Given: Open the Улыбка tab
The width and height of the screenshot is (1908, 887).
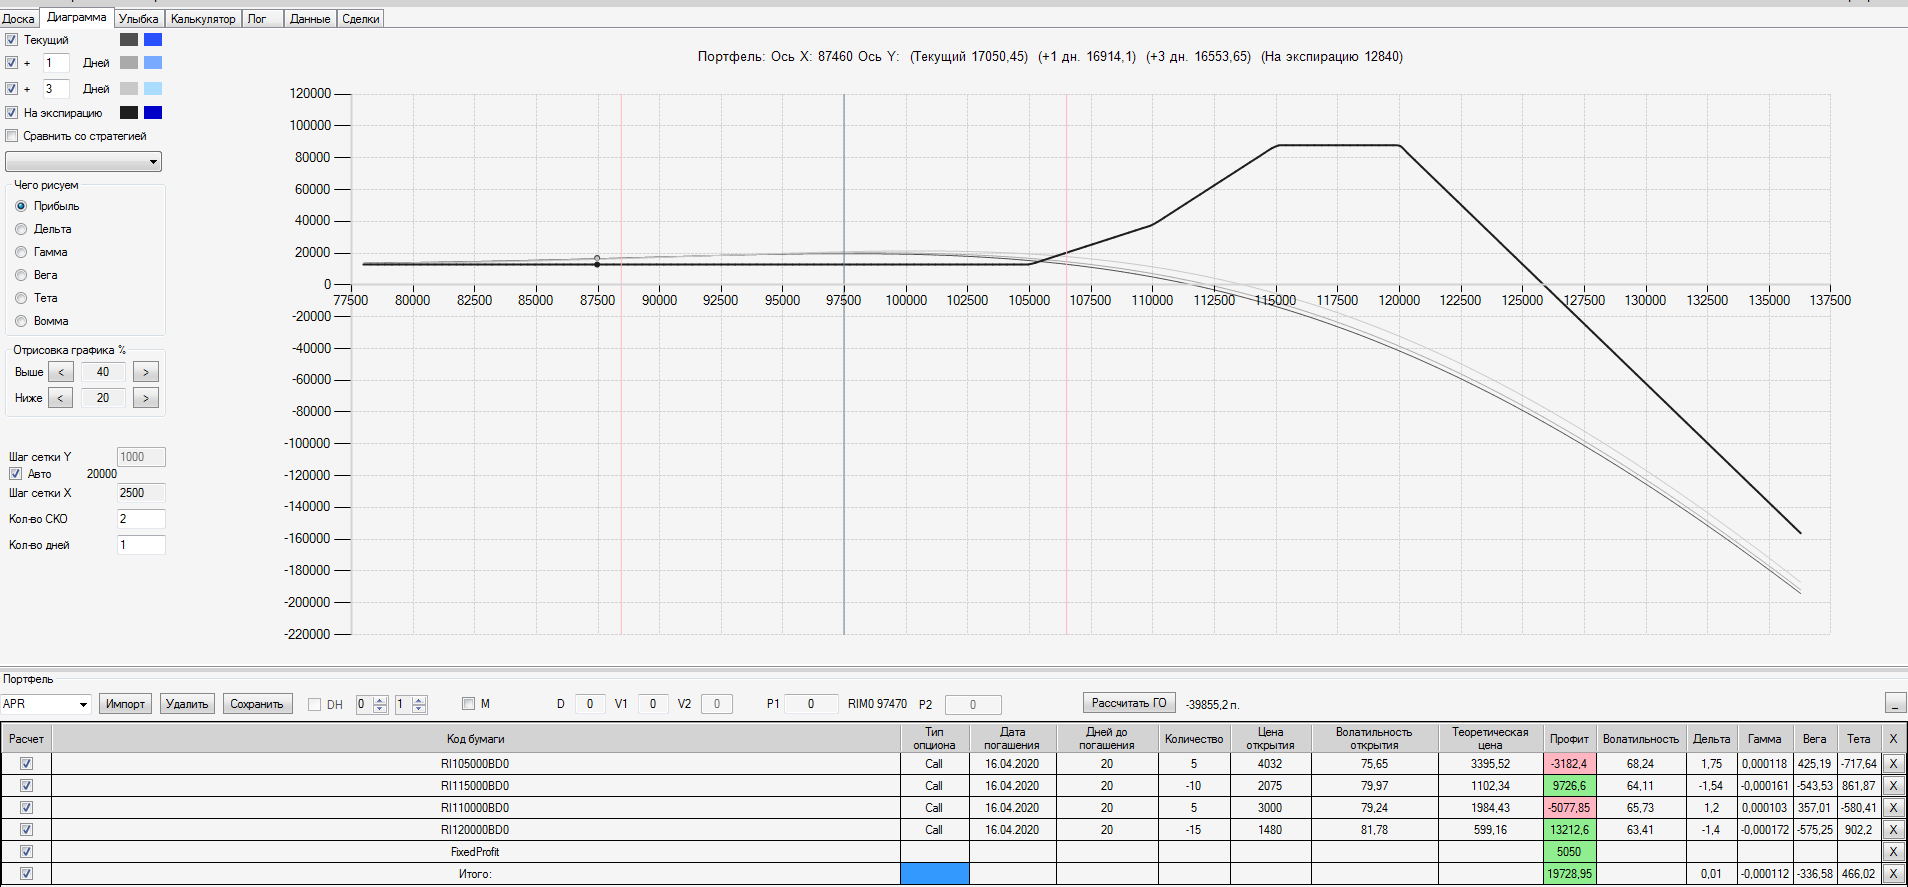Looking at the screenshot, I should pyautogui.click(x=138, y=19).
